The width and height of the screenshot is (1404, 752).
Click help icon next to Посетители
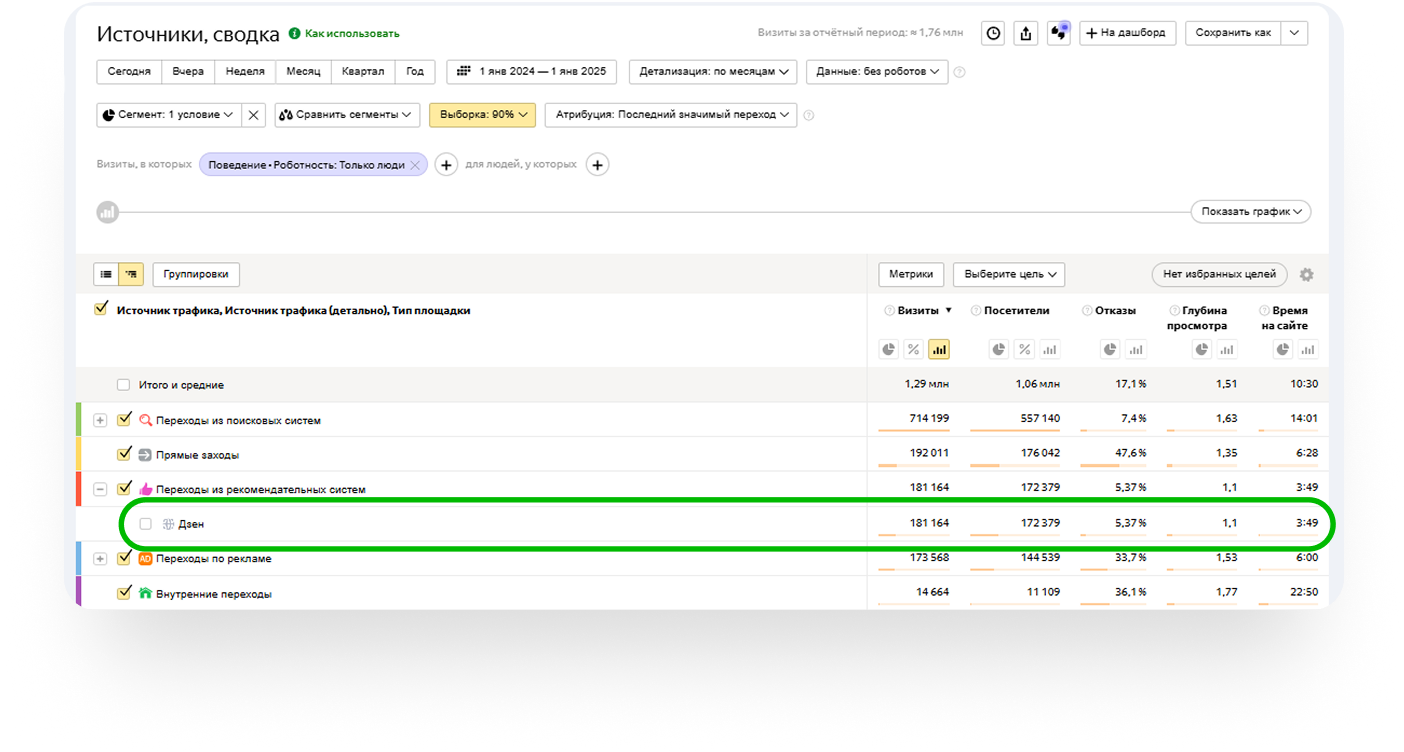coord(975,311)
